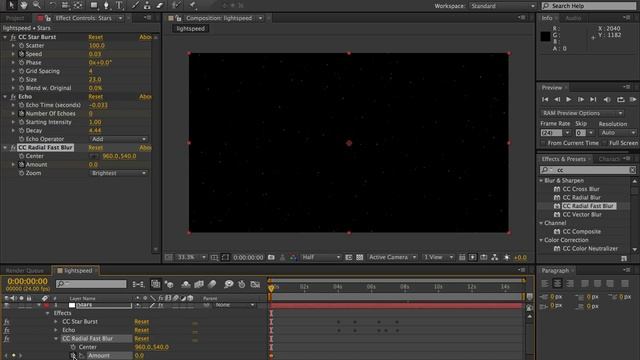640x360 pixels.
Task: Open composition mini-flowchart in timeline
Action: coord(138,284)
